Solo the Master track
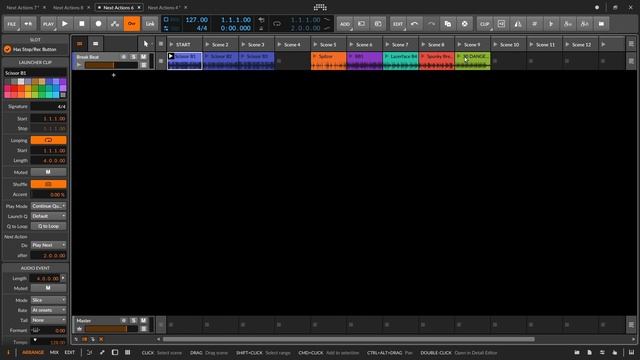 [133, 320]
